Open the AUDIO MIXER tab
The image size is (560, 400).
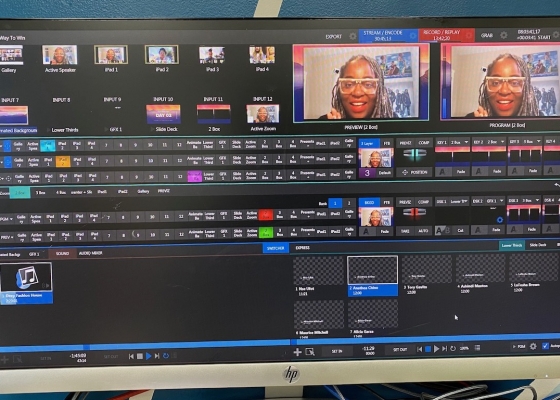pos(91,253)
